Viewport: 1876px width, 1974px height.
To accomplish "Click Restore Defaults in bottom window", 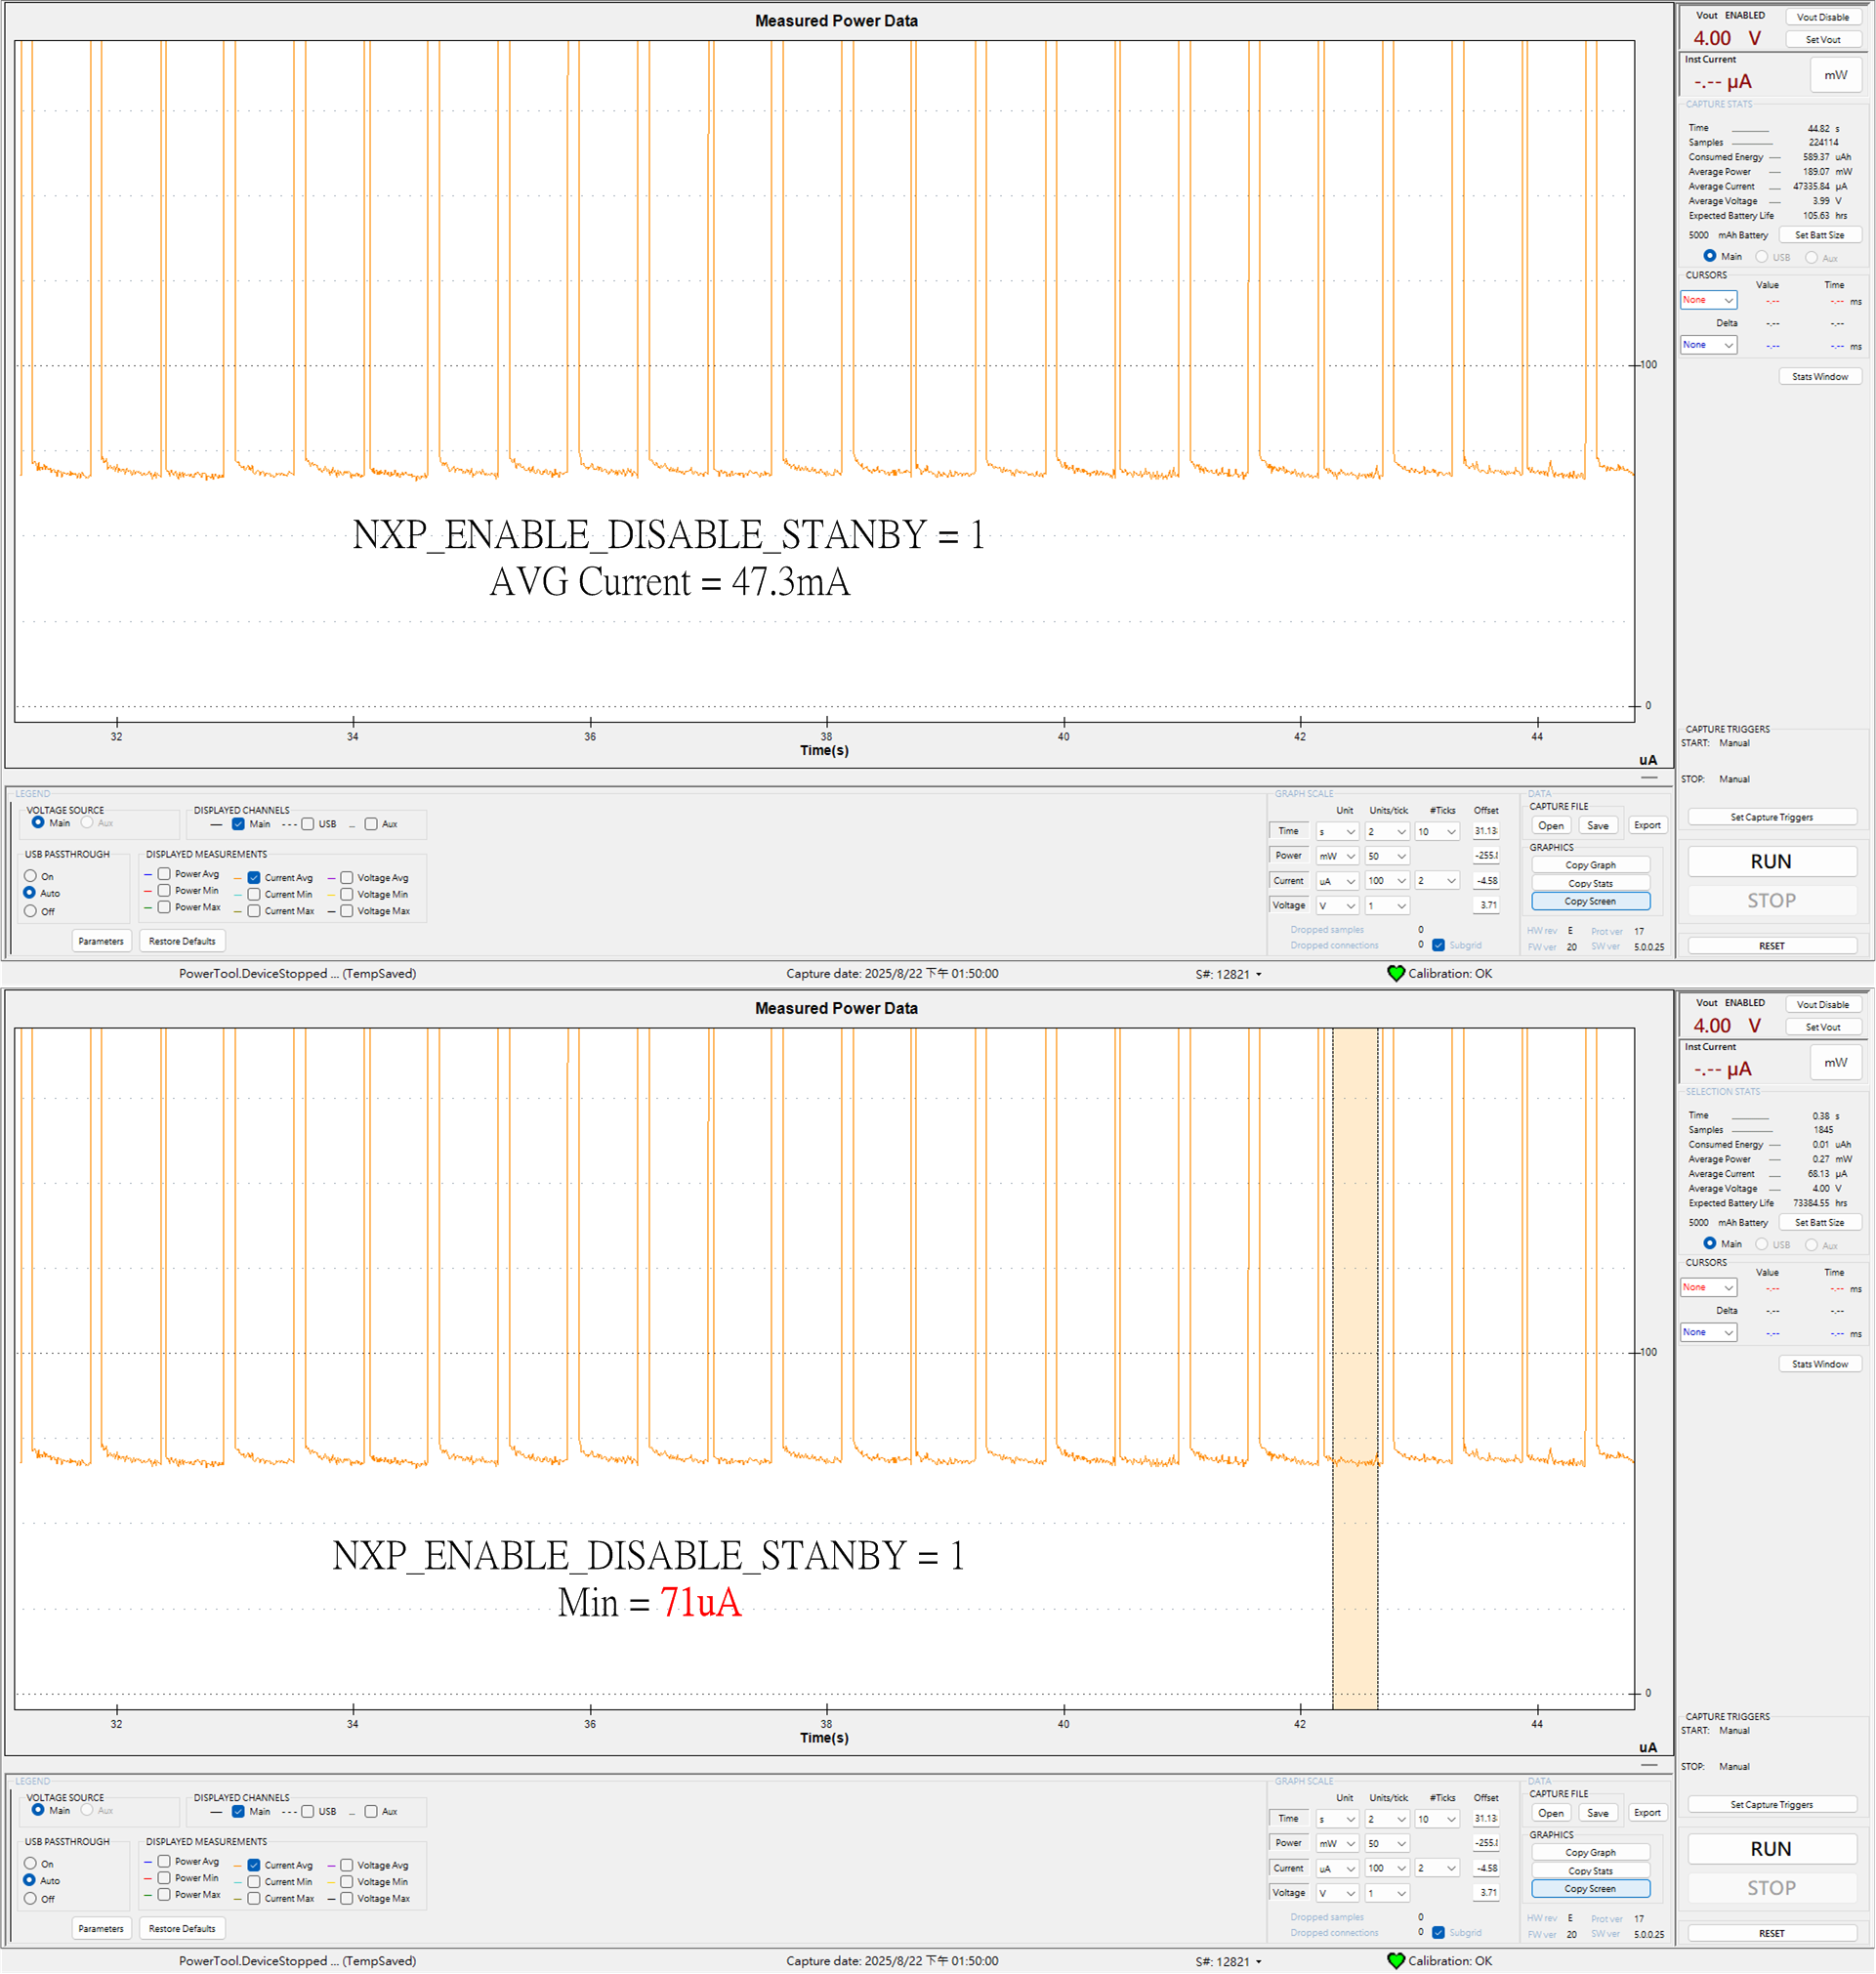I will [x=182, y=1928].
